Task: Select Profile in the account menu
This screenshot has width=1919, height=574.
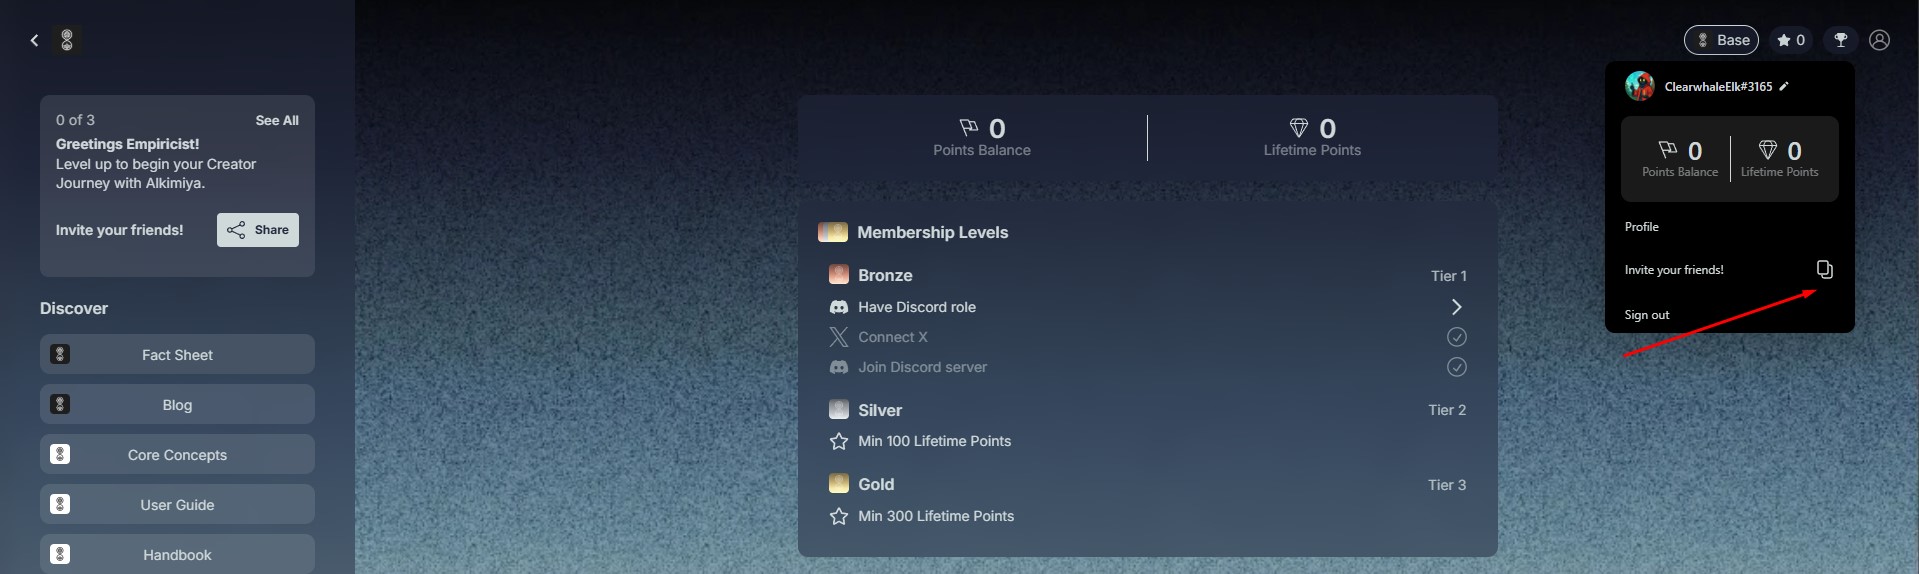Action: pyautogui.click(x=1642, y=227)
